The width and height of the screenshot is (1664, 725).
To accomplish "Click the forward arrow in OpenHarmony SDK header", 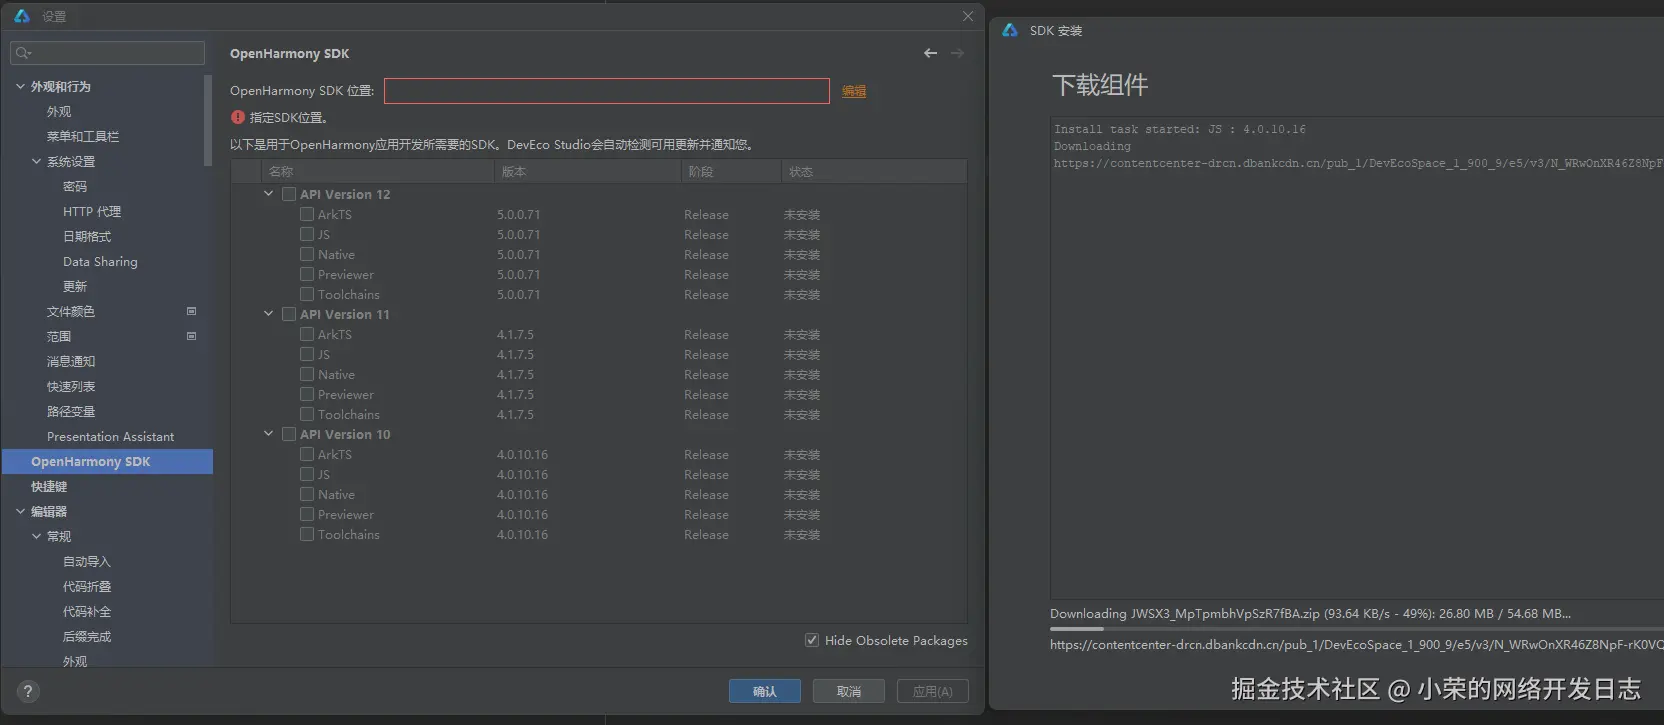I will [x=957, y=53].
